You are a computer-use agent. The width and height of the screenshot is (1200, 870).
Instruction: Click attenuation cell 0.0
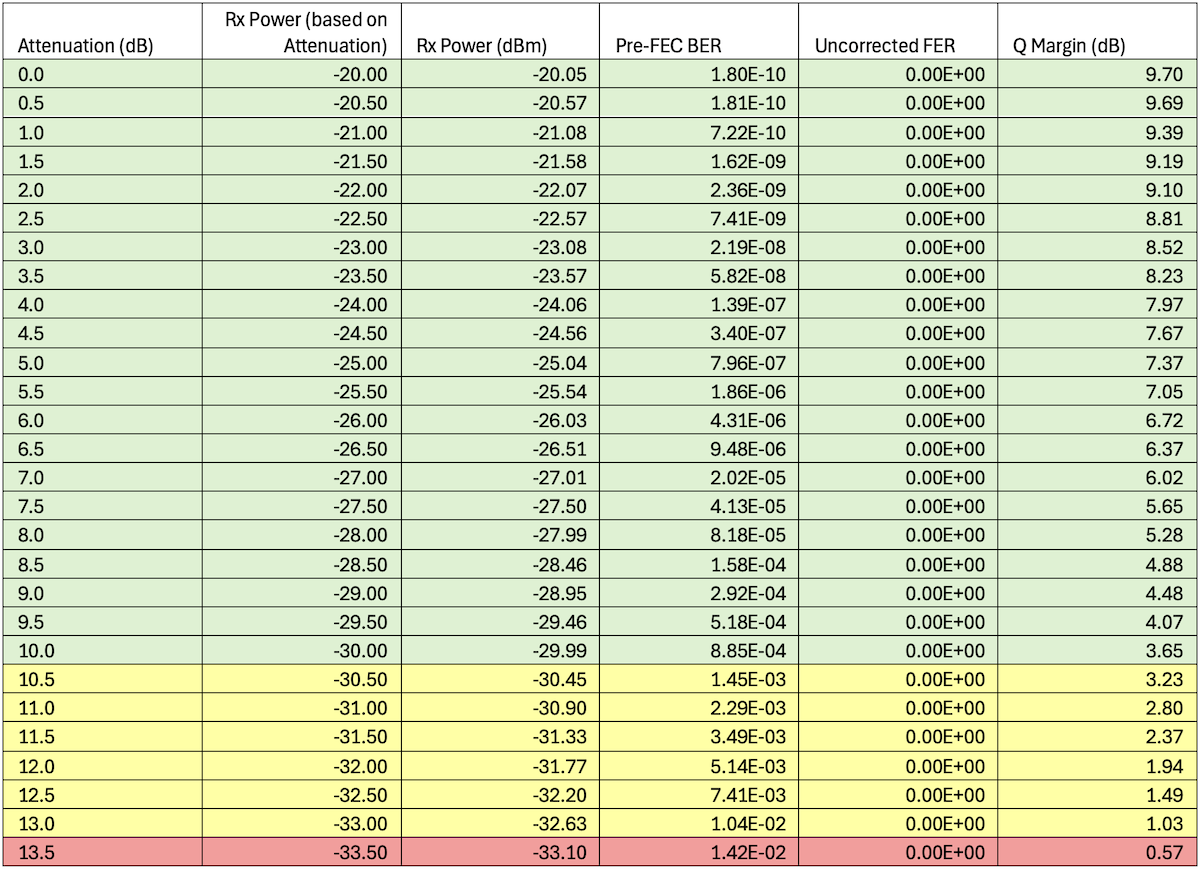click(x=102, y=75)
